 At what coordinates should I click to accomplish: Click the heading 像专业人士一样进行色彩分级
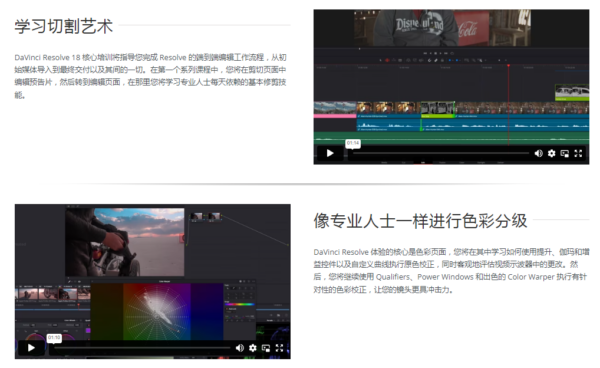coord(420,221)
